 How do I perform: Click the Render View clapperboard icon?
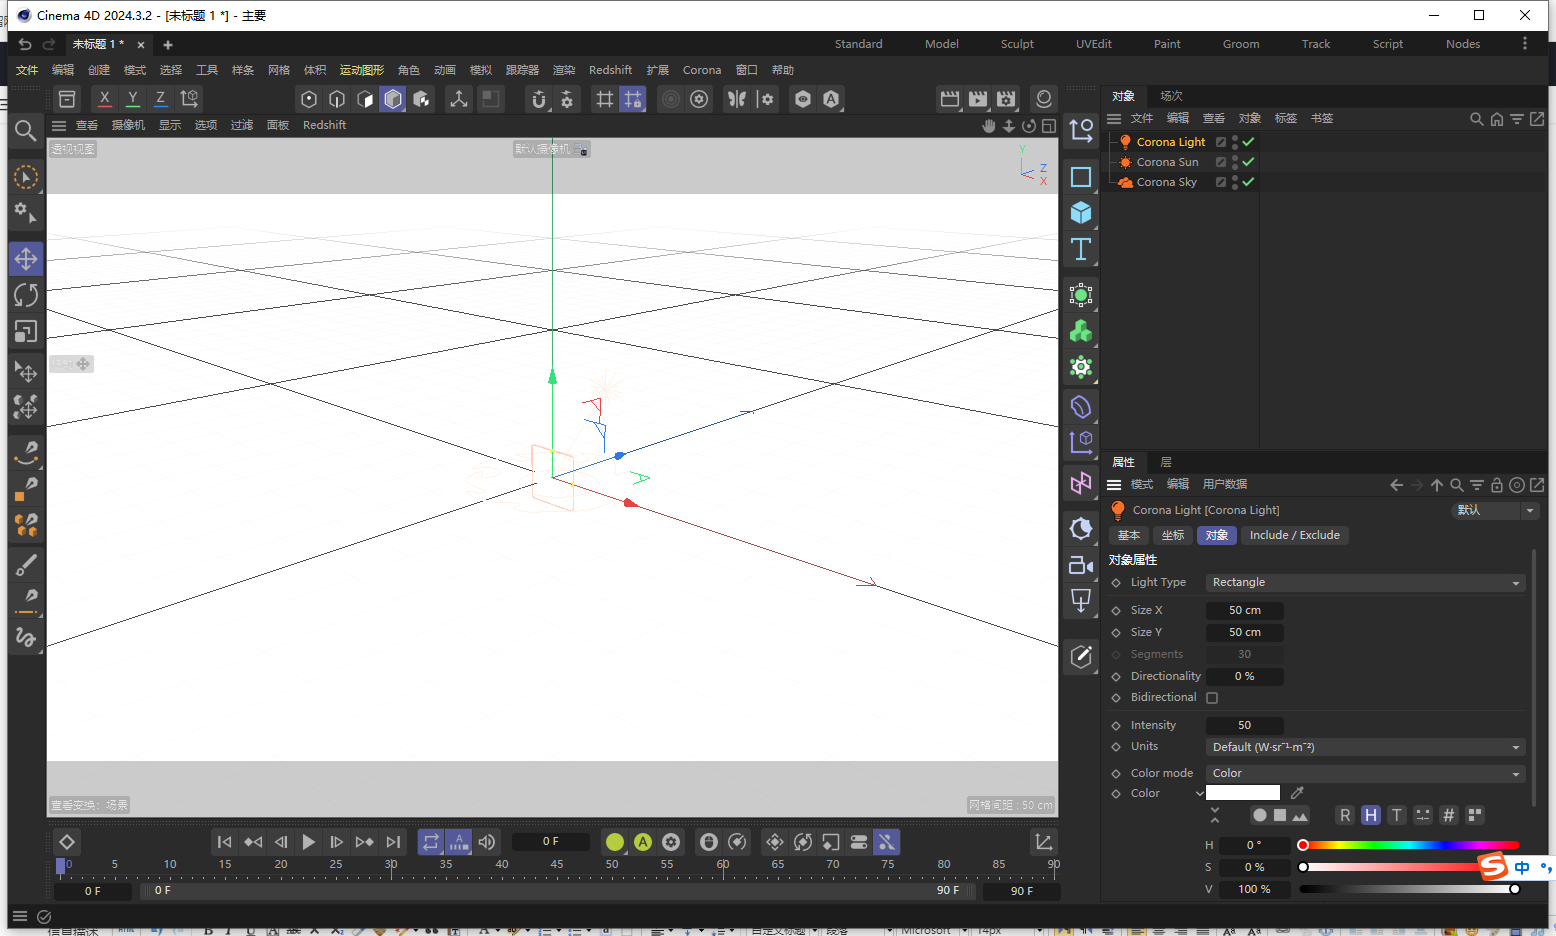click(950, 99)
